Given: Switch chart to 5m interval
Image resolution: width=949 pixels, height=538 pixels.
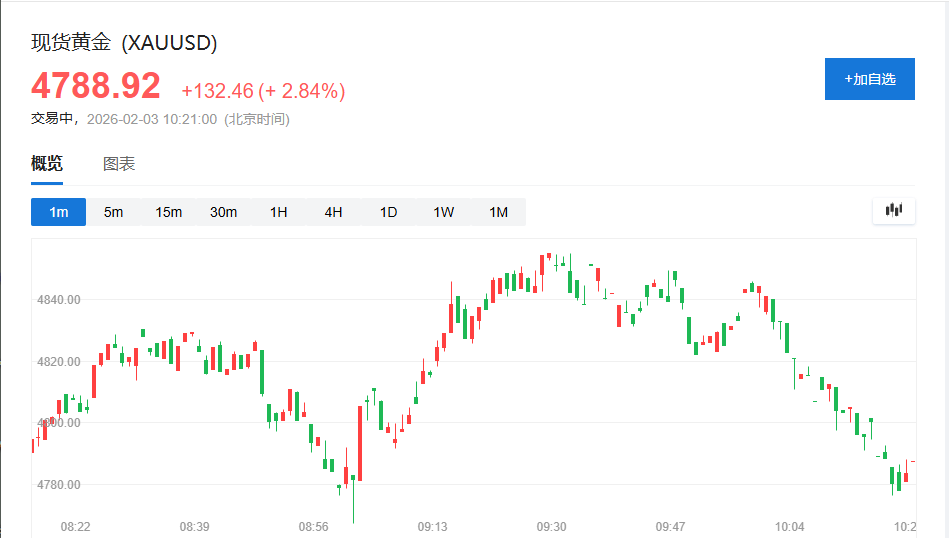Looking at the screenshot, I should (114, 212).
